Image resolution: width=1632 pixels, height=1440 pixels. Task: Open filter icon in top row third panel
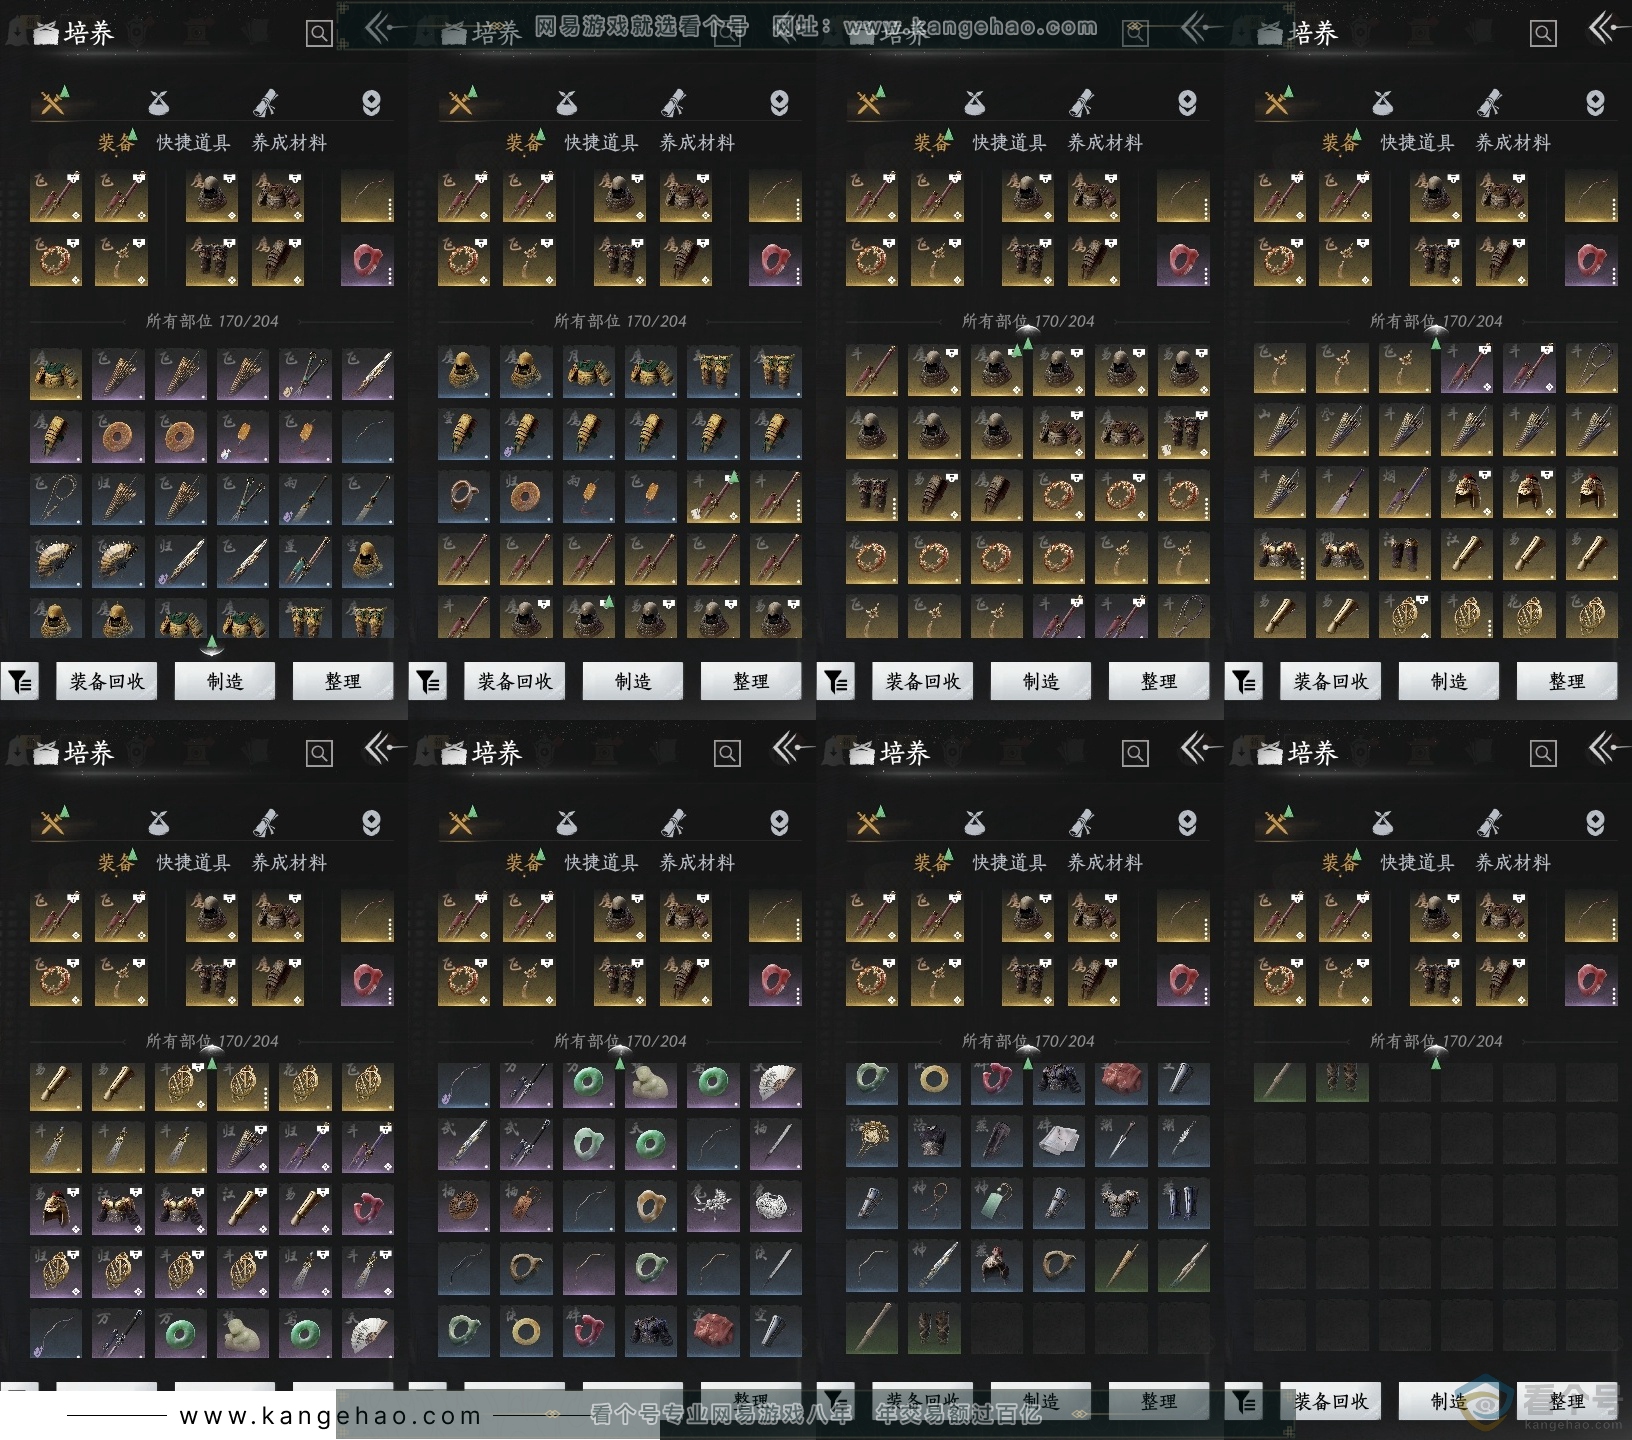click(836, 682)
